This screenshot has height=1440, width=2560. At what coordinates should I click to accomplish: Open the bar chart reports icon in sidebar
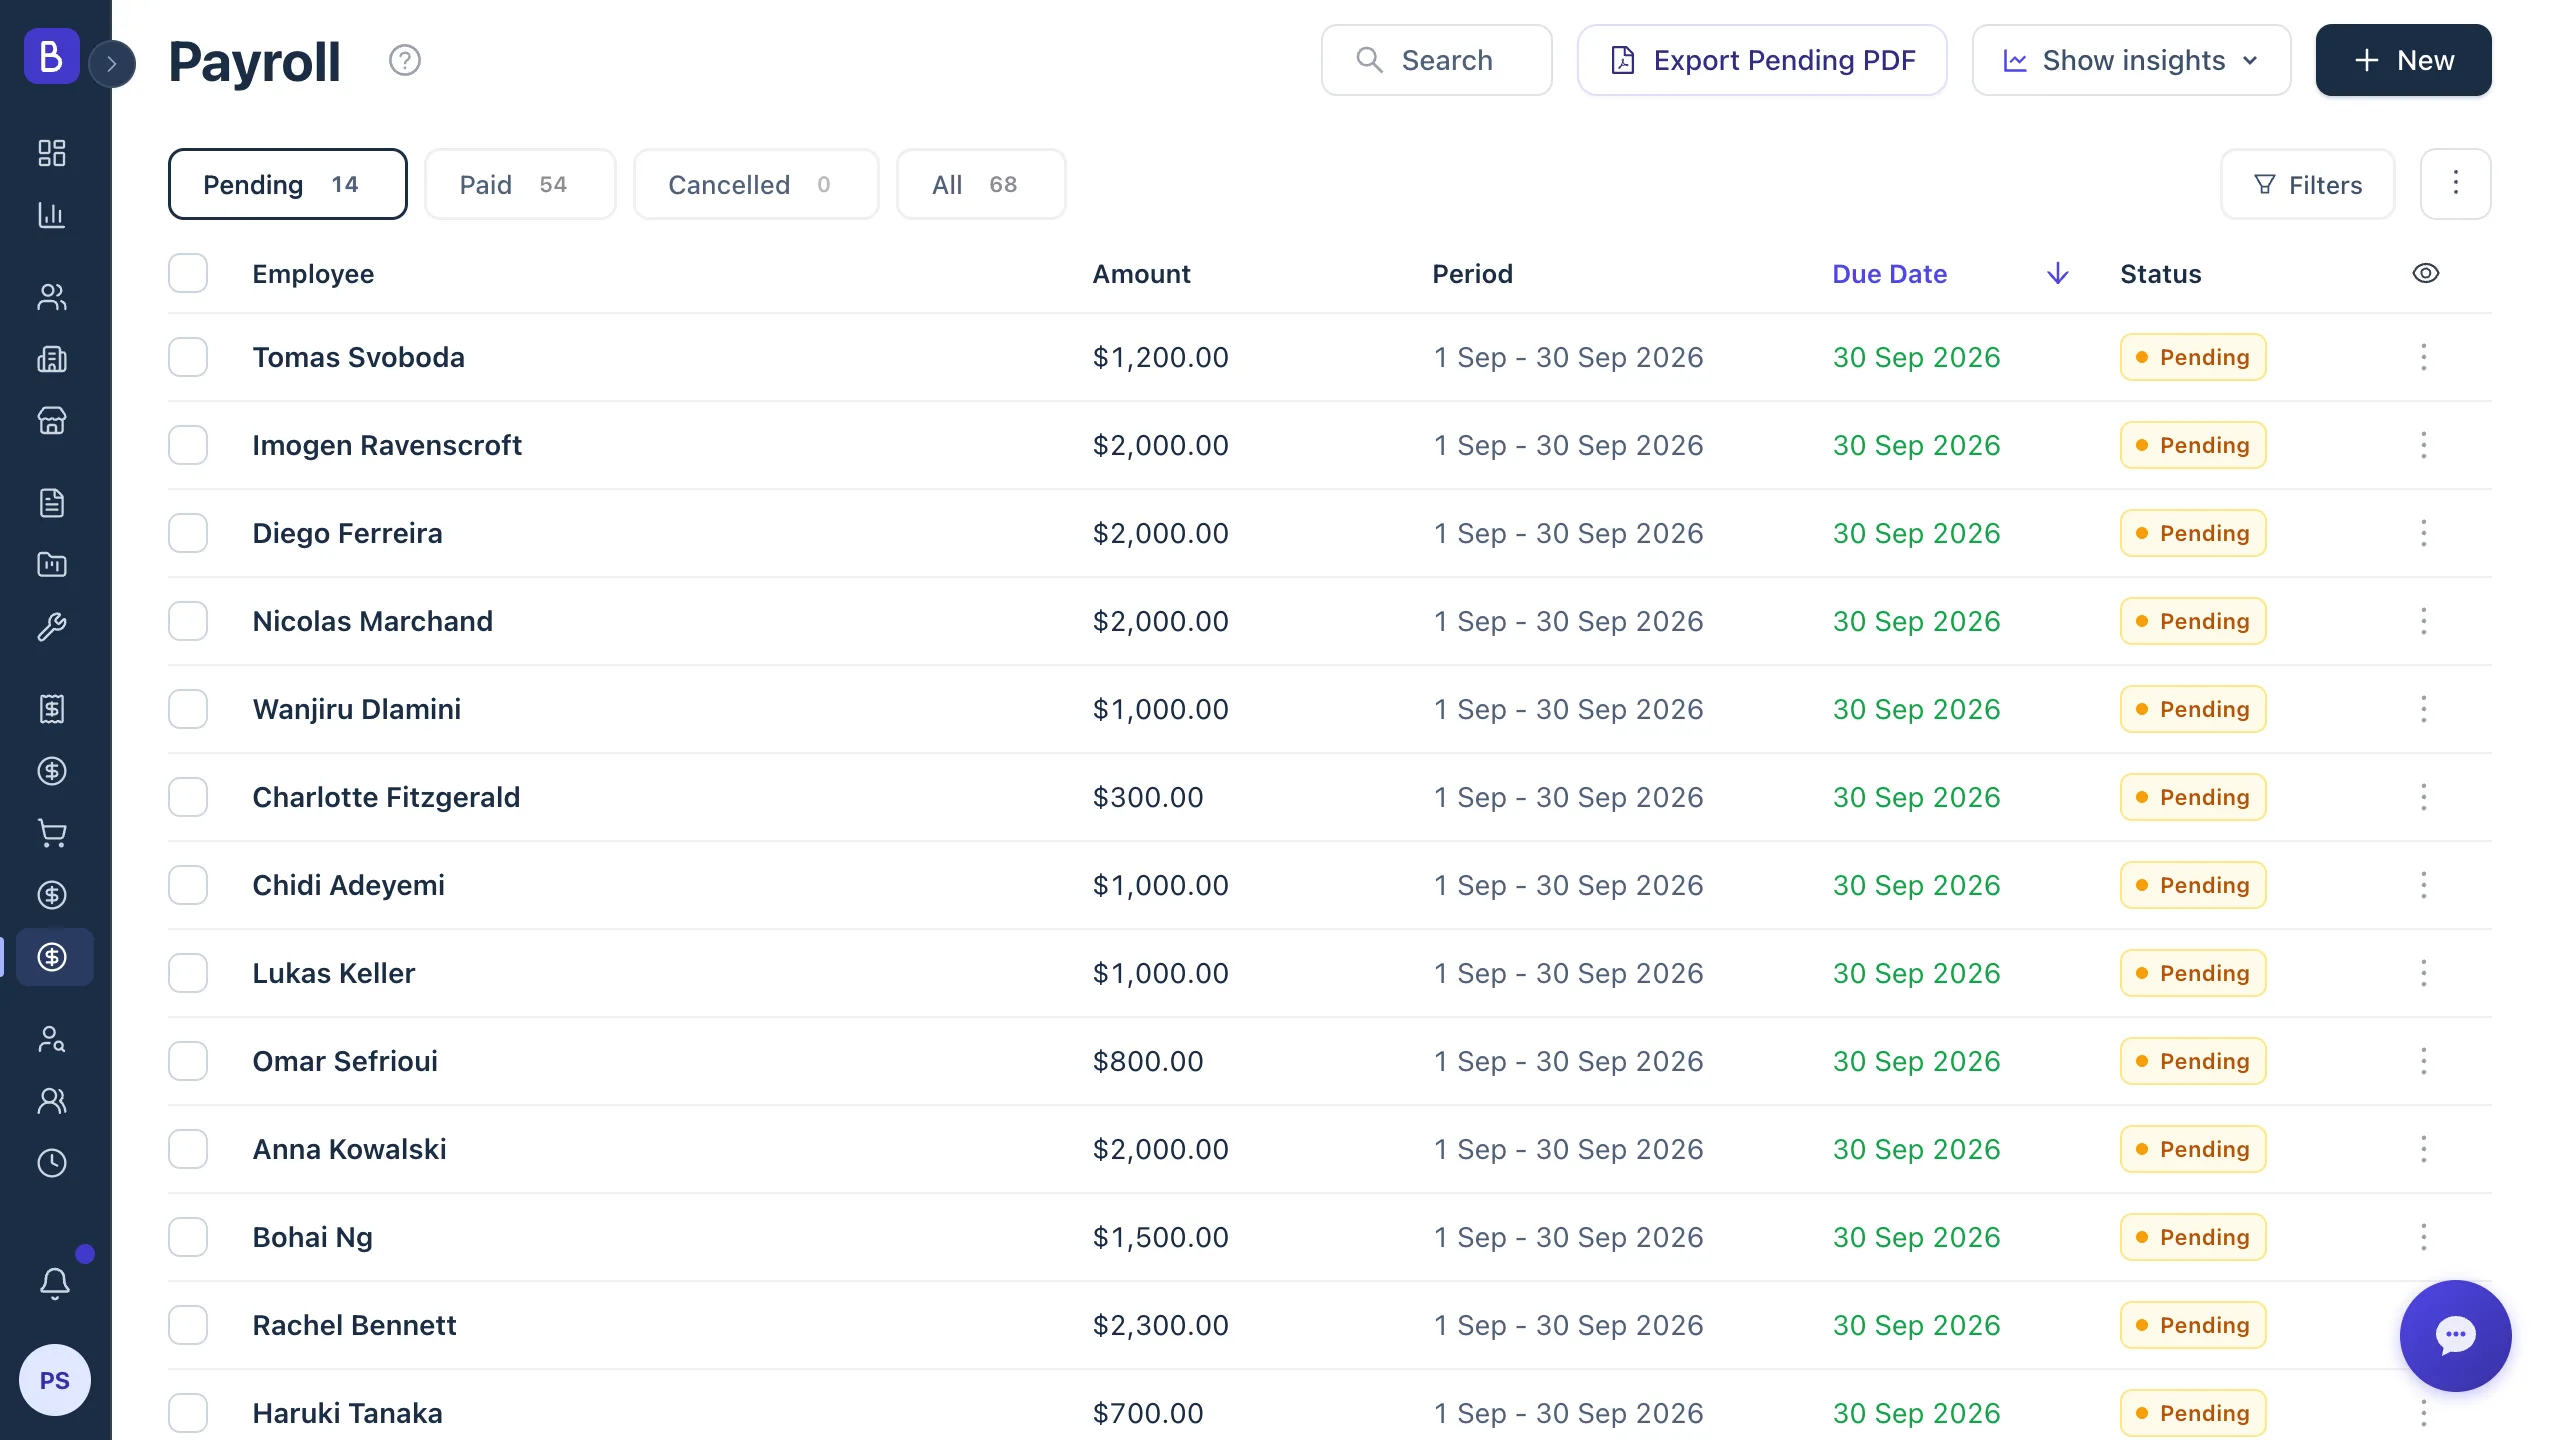(x=52, y=215)
